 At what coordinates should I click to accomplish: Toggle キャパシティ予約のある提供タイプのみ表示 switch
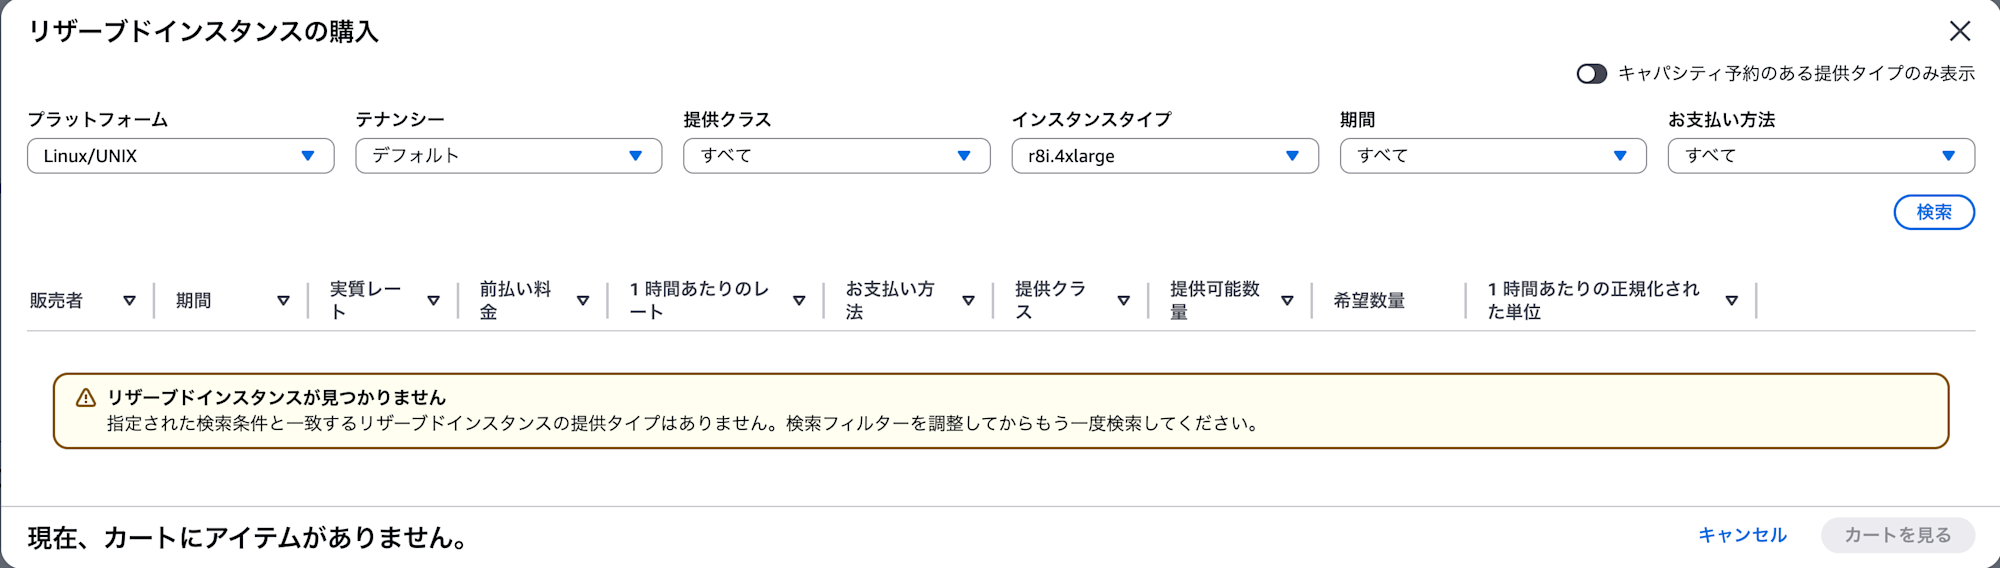coord(1591,74)
